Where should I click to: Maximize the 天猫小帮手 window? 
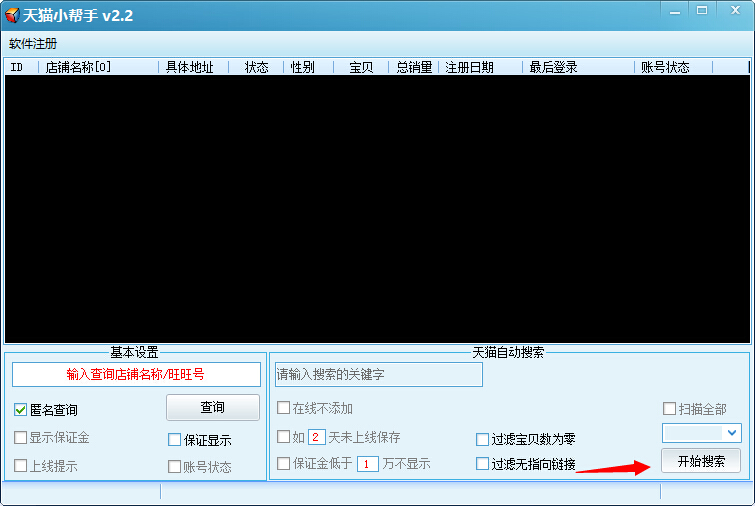click(x=702, y=11)
